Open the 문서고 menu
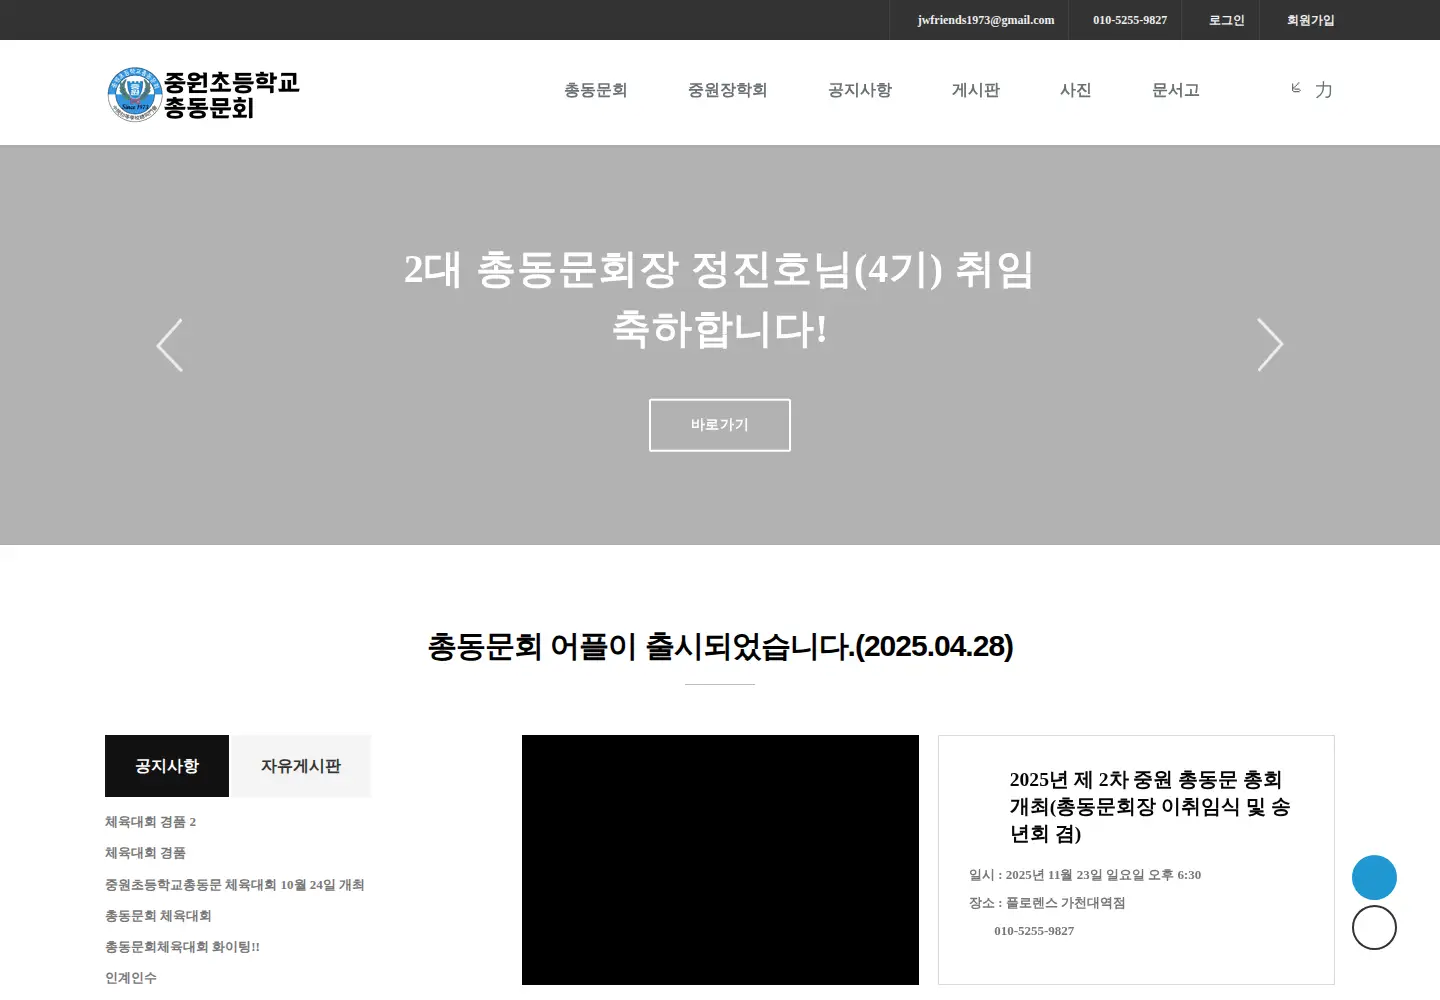1440x1000 pixels. 1176,90
